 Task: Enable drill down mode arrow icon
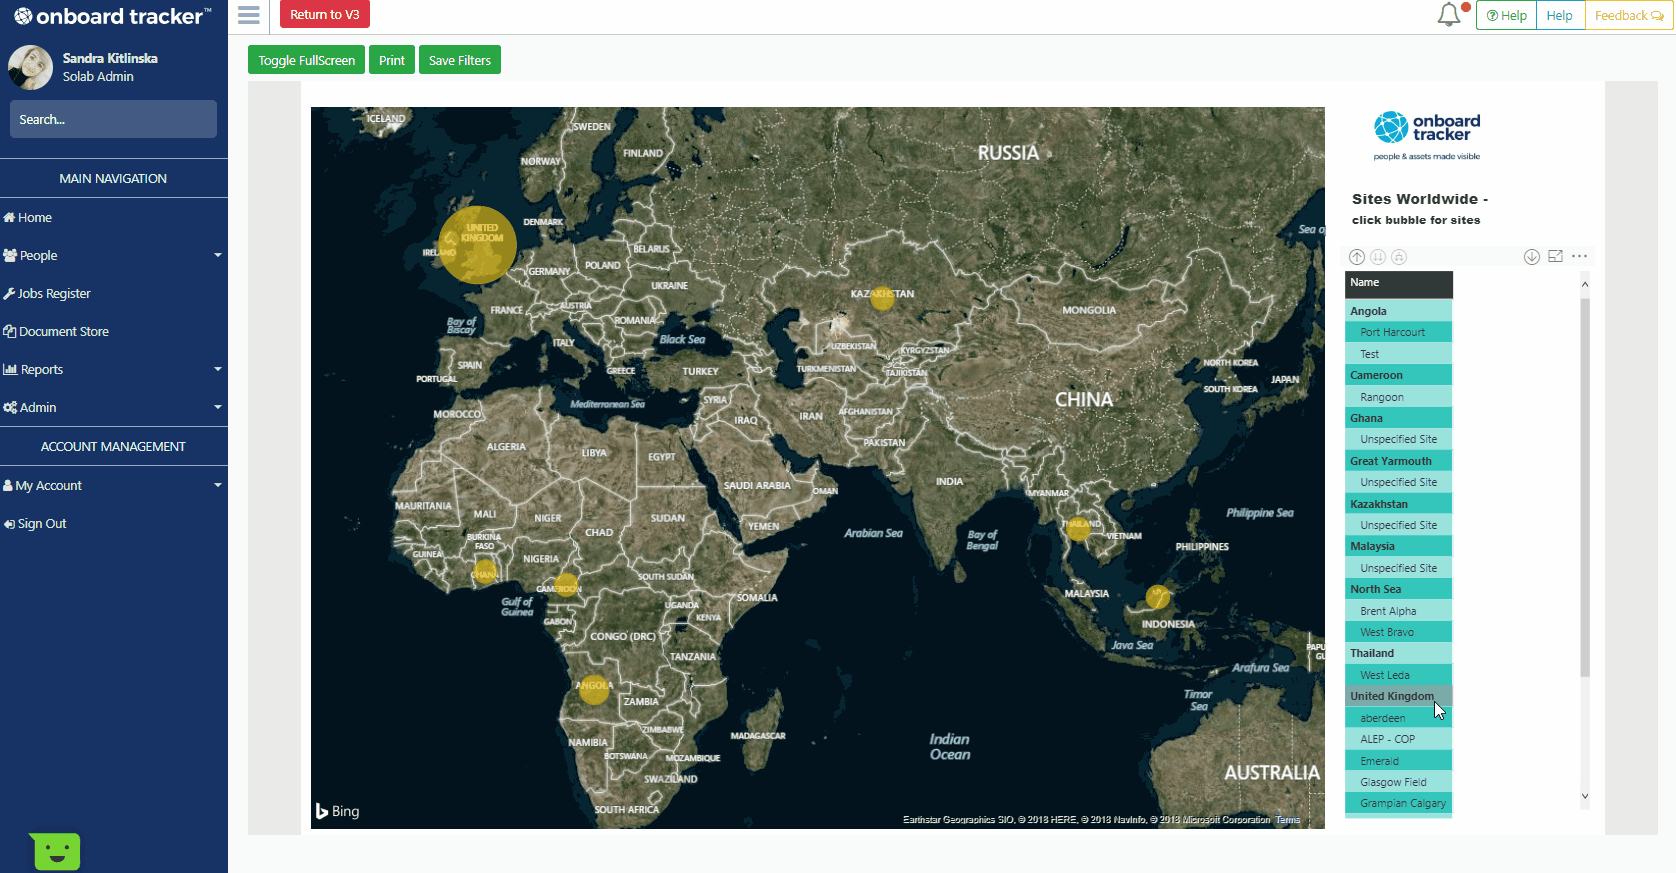(x=1531, y=257)
